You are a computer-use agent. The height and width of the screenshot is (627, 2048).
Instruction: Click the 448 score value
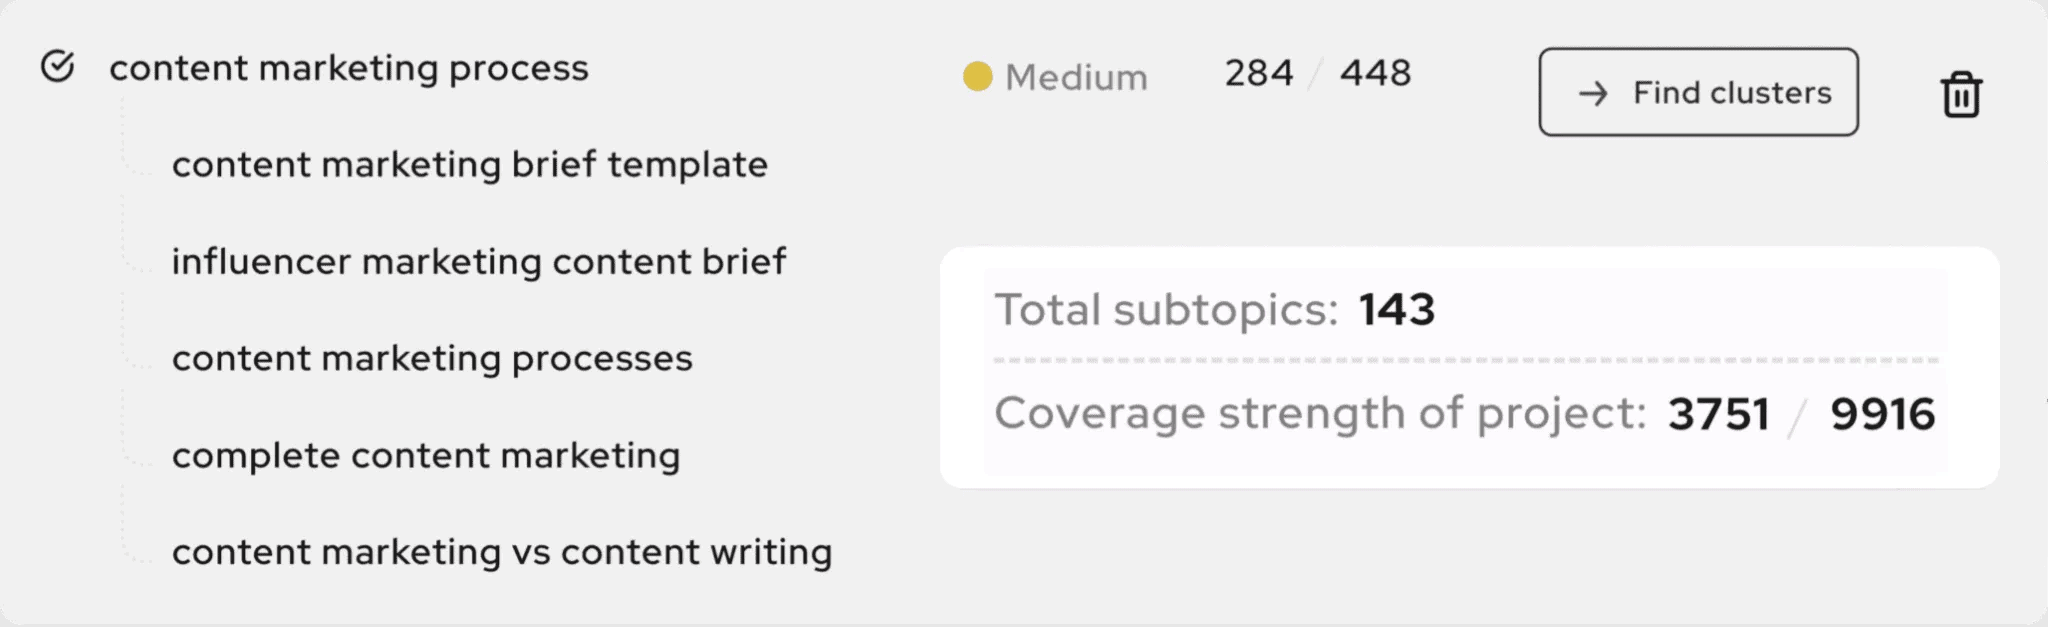(x=1376, y=73)
